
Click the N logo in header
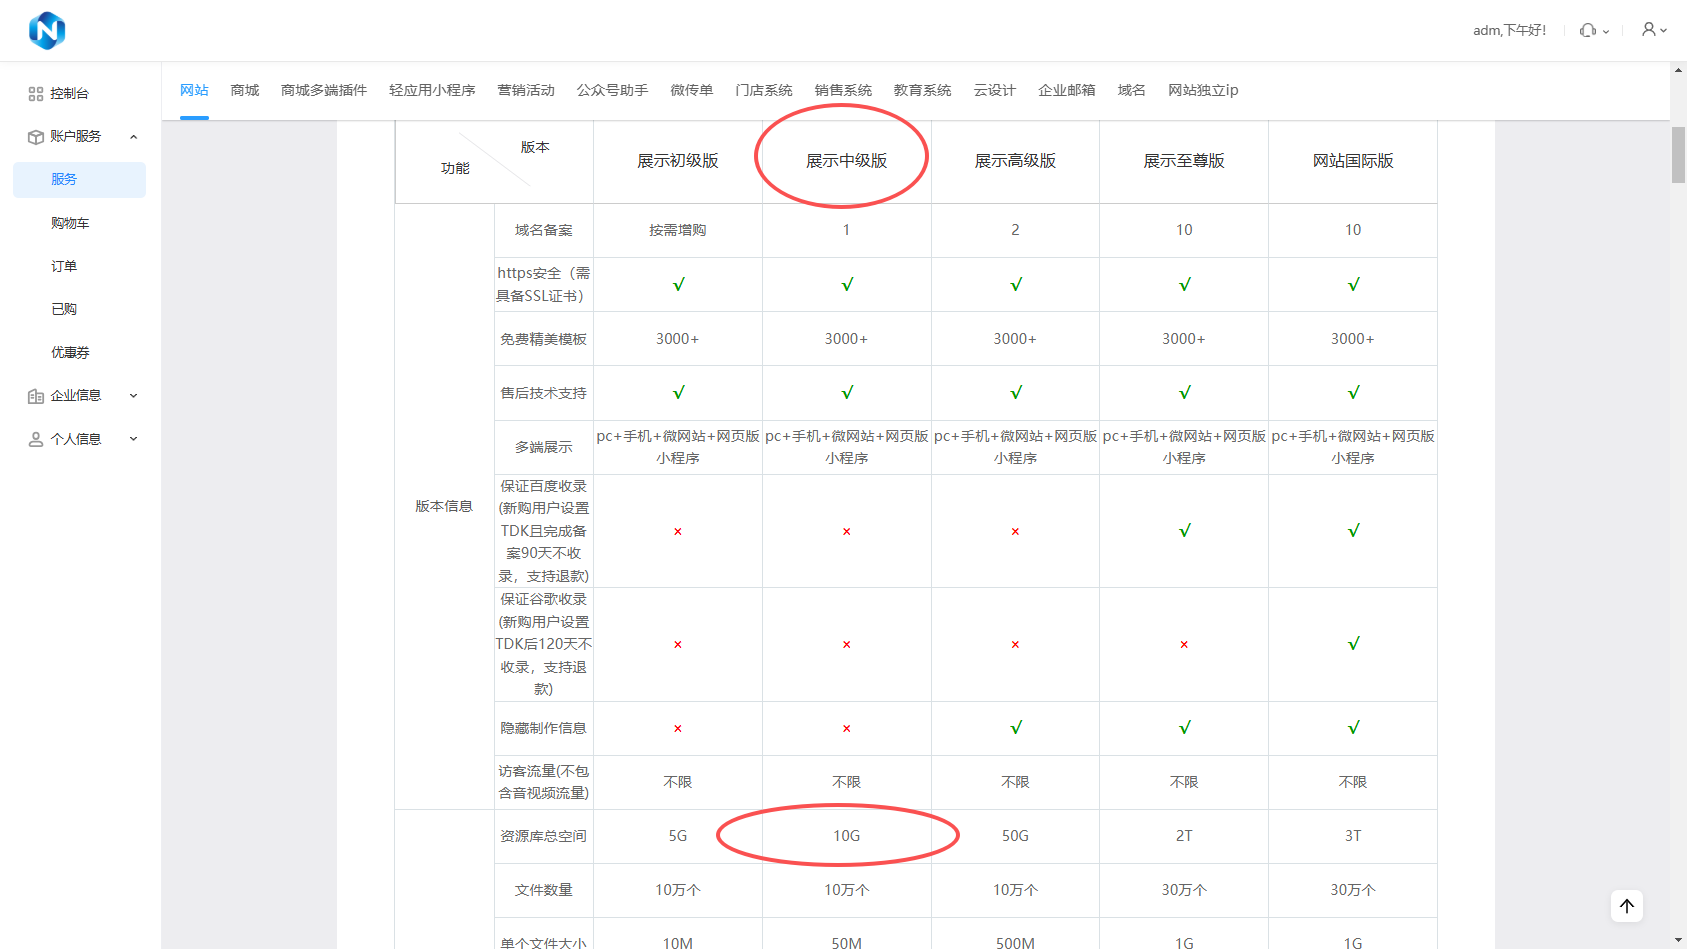click(47, 31)
